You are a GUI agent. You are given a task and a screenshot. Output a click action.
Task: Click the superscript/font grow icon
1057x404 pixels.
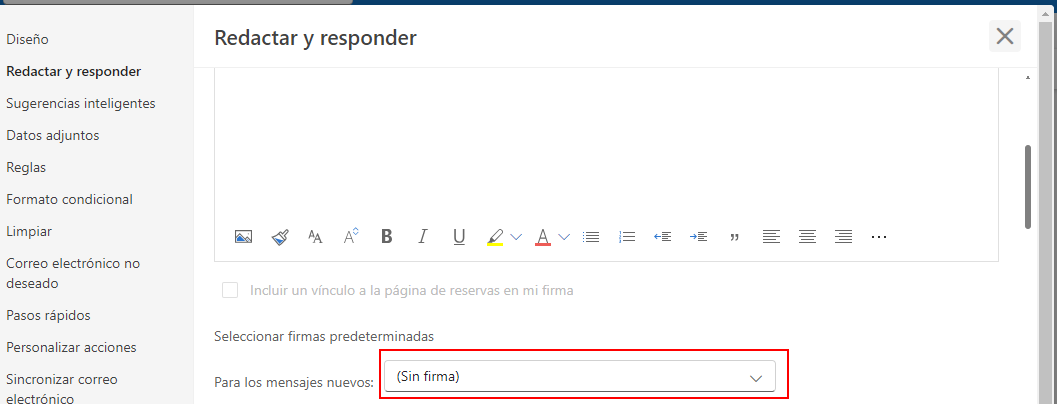tap(351, 236)
